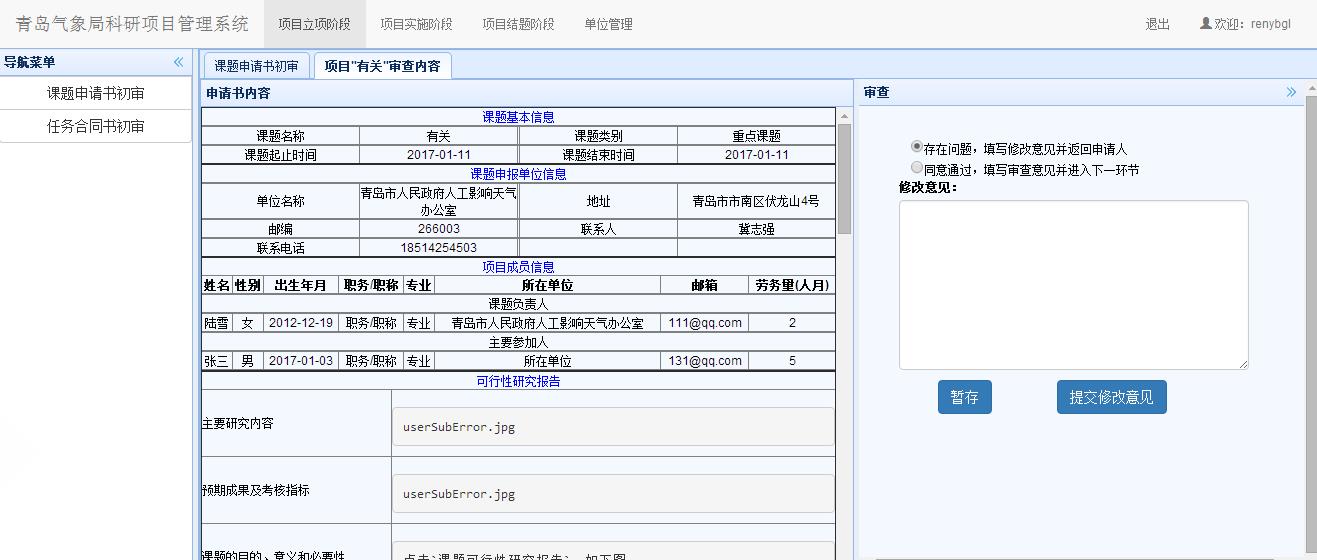Click email cell 131@qq.com

[705, 361]
